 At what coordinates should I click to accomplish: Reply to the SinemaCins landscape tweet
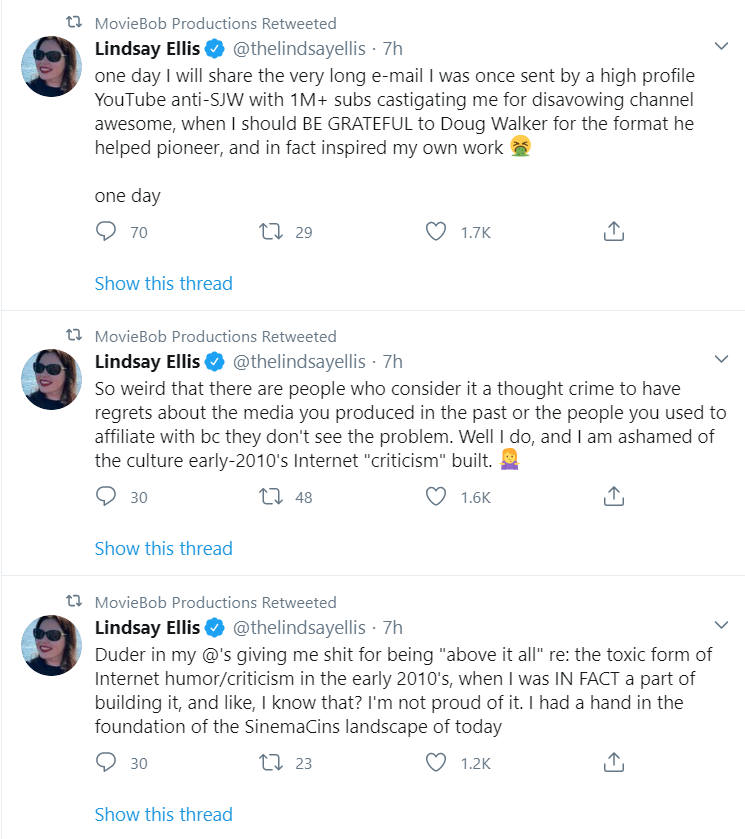tap(106, 762)
